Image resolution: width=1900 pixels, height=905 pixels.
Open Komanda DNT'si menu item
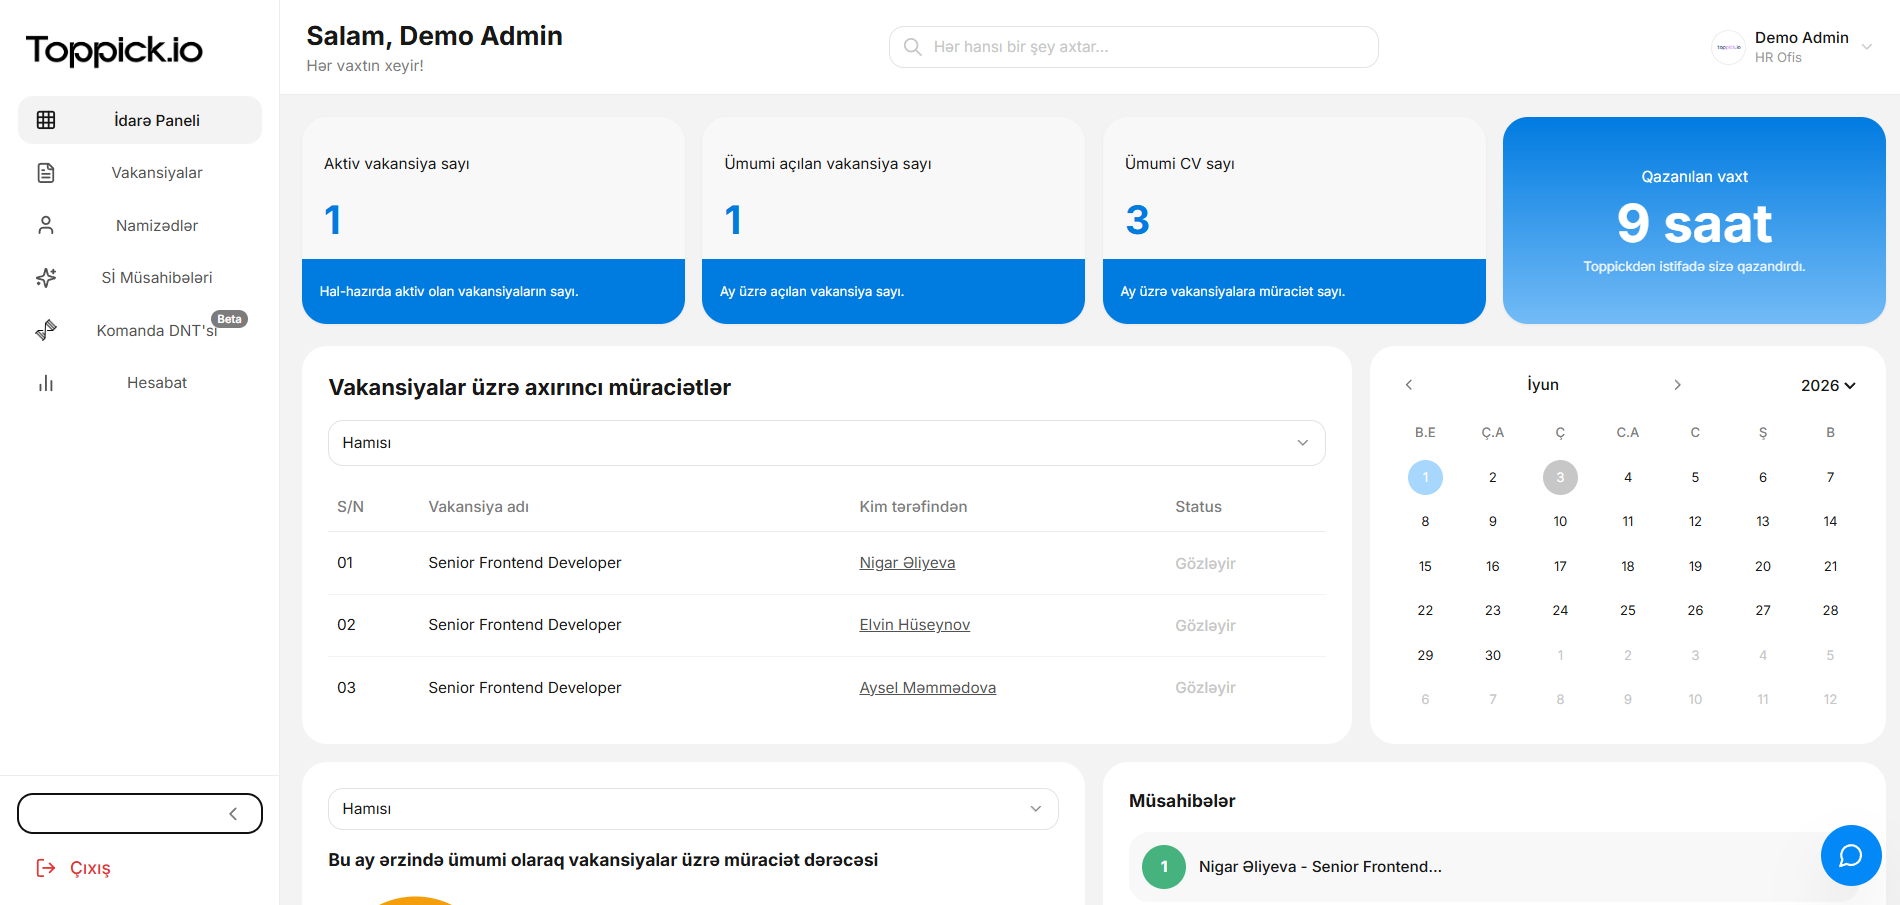pos(140,330)
